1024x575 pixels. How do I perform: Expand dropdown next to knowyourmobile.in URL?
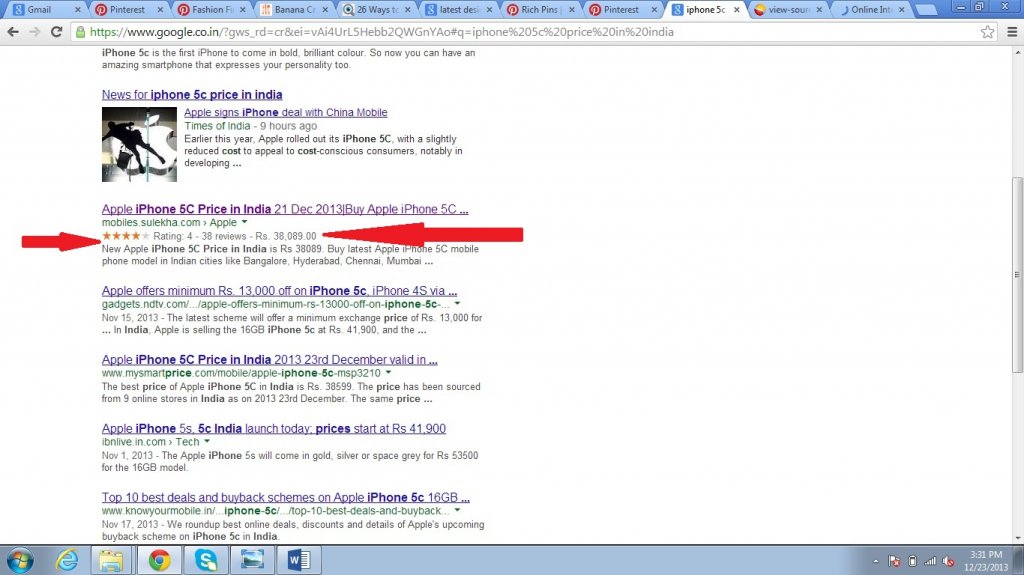(457, 510)
